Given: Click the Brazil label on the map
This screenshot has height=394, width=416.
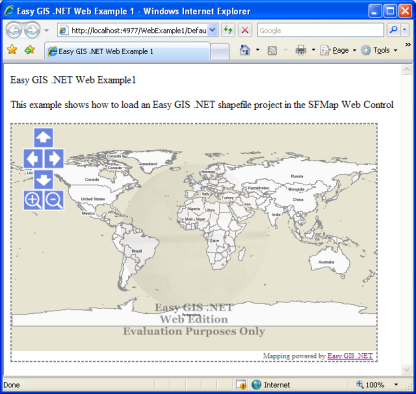Looking at the screenshot, I should [x=137, y=251].
